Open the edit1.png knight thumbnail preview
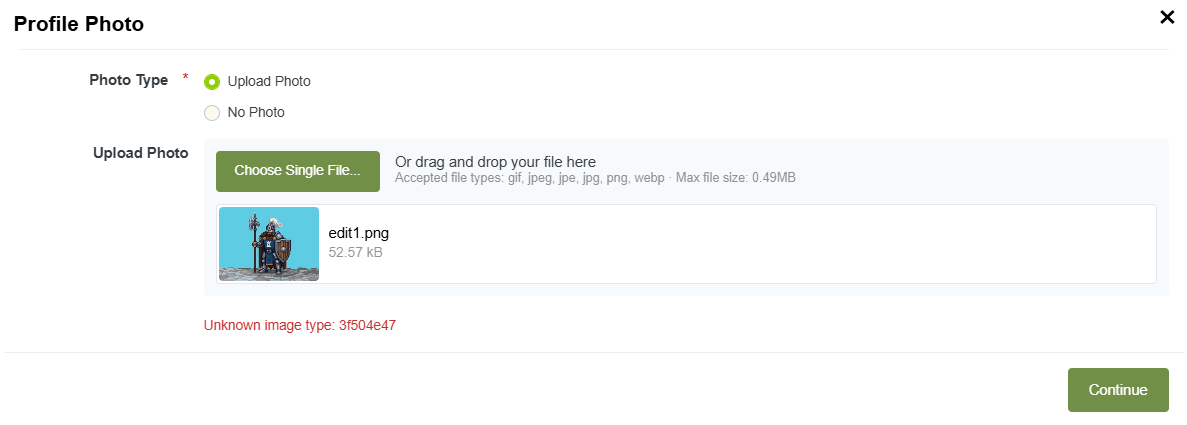This screenshot has width=1187, height=425. click(x=269, y=244)
